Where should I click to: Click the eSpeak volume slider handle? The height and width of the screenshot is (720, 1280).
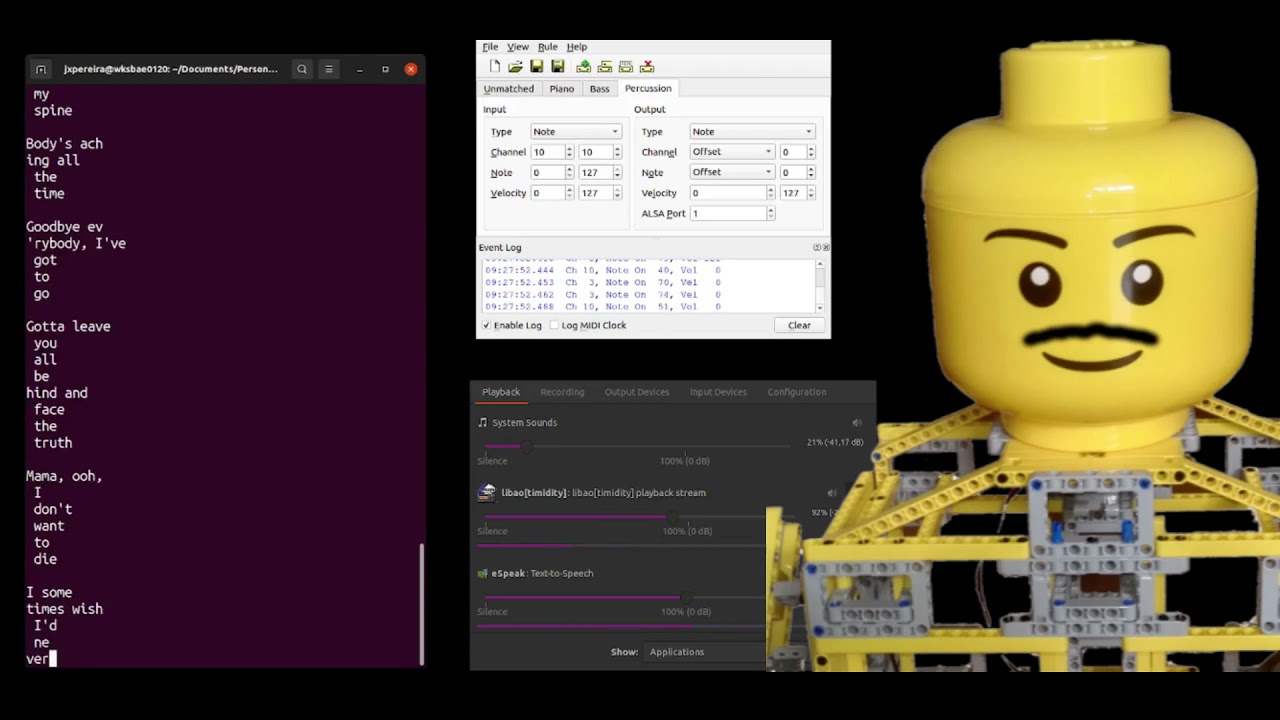685,597
